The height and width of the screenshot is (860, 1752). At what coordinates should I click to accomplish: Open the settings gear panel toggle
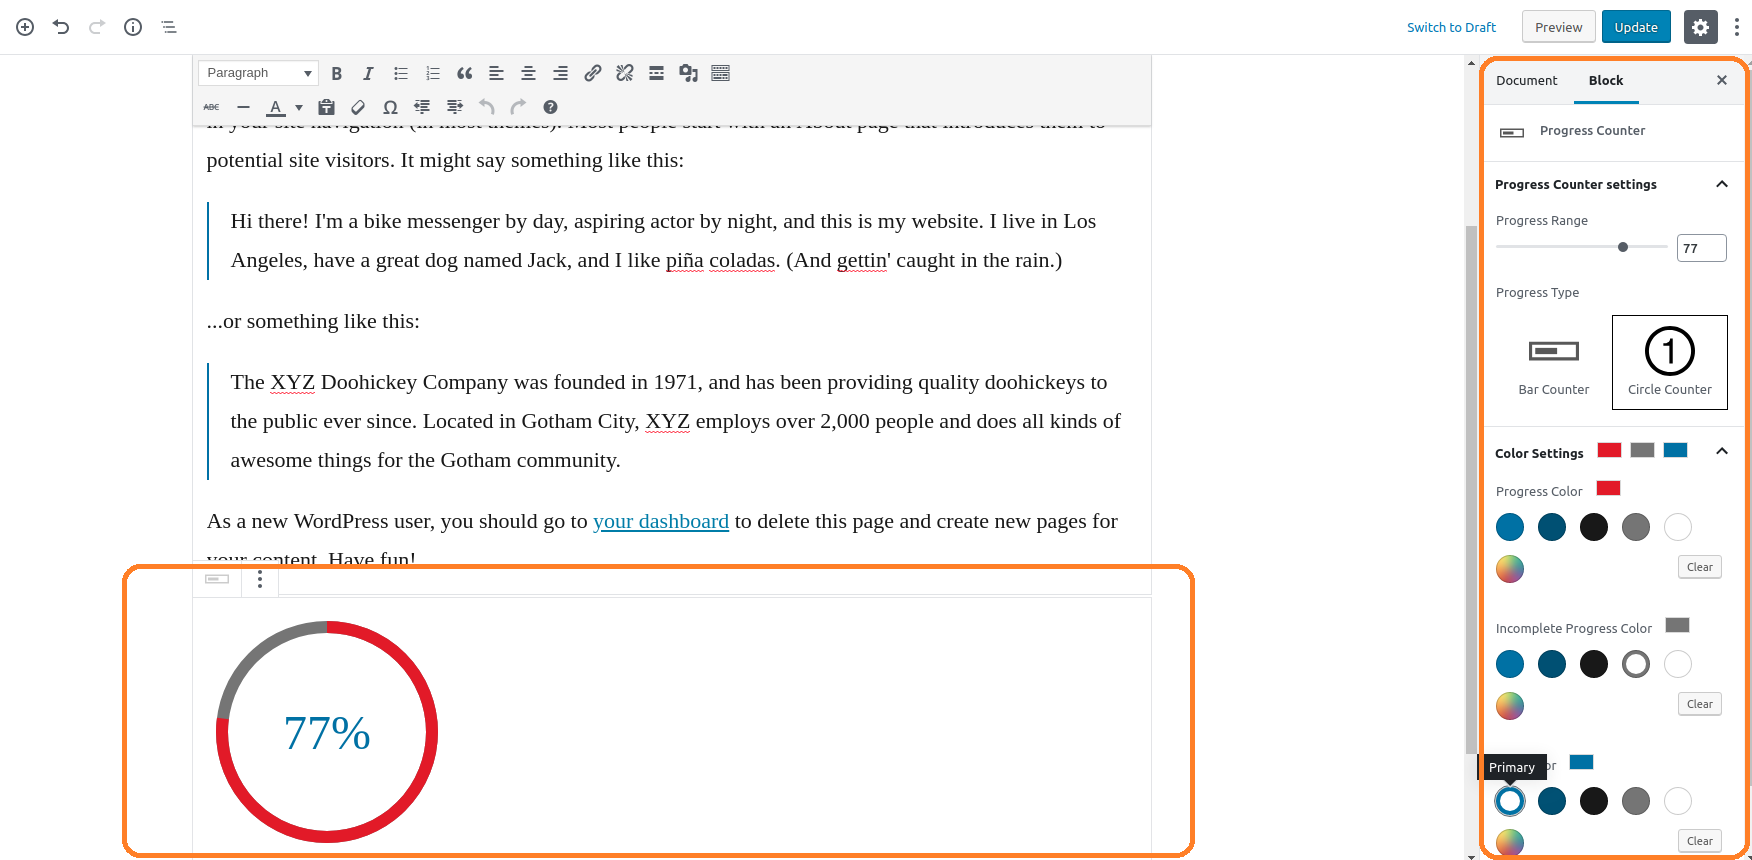1700,27
